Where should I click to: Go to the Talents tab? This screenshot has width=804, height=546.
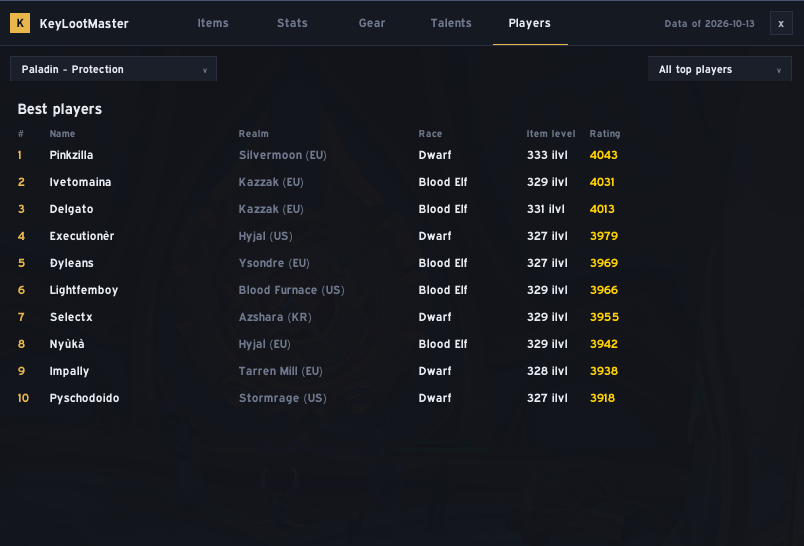pyautogui.click(x=451, y=23)
